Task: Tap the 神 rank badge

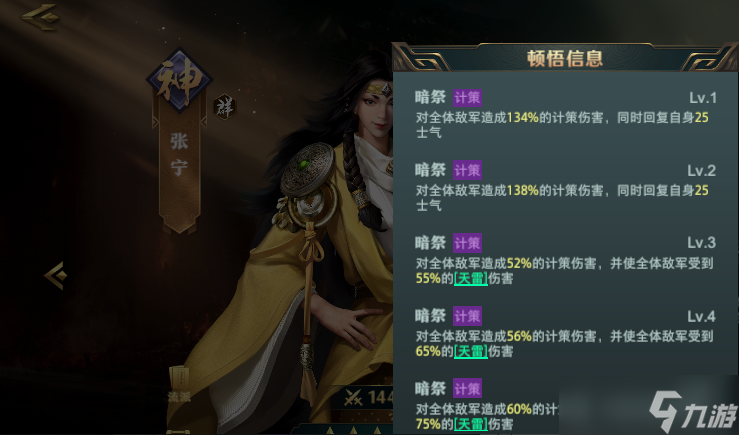Action: (x=179, y=81)
